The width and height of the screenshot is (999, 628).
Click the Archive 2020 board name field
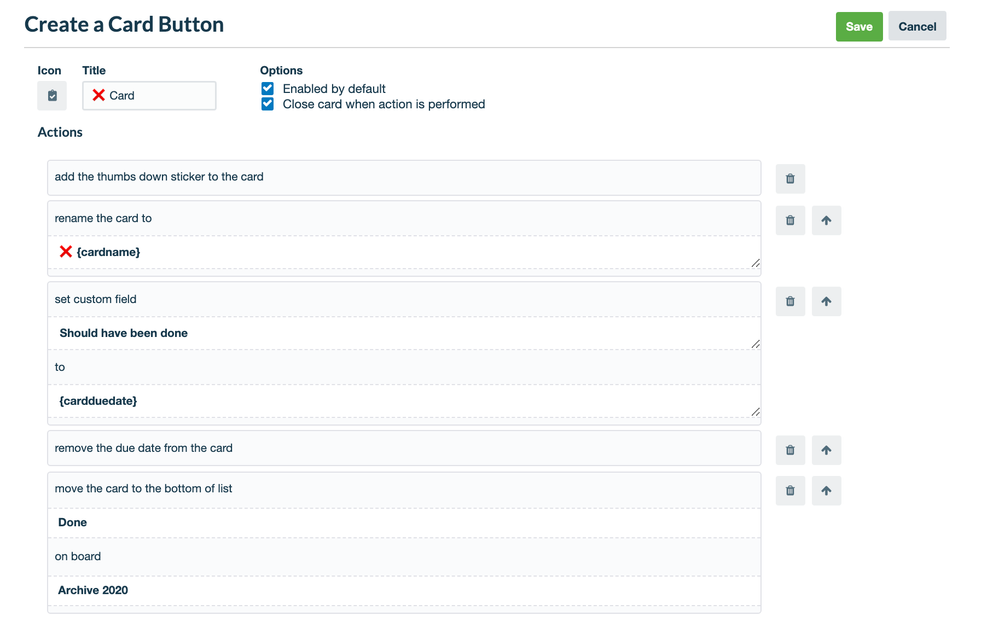pyautogui.click(x=400, y=591)
